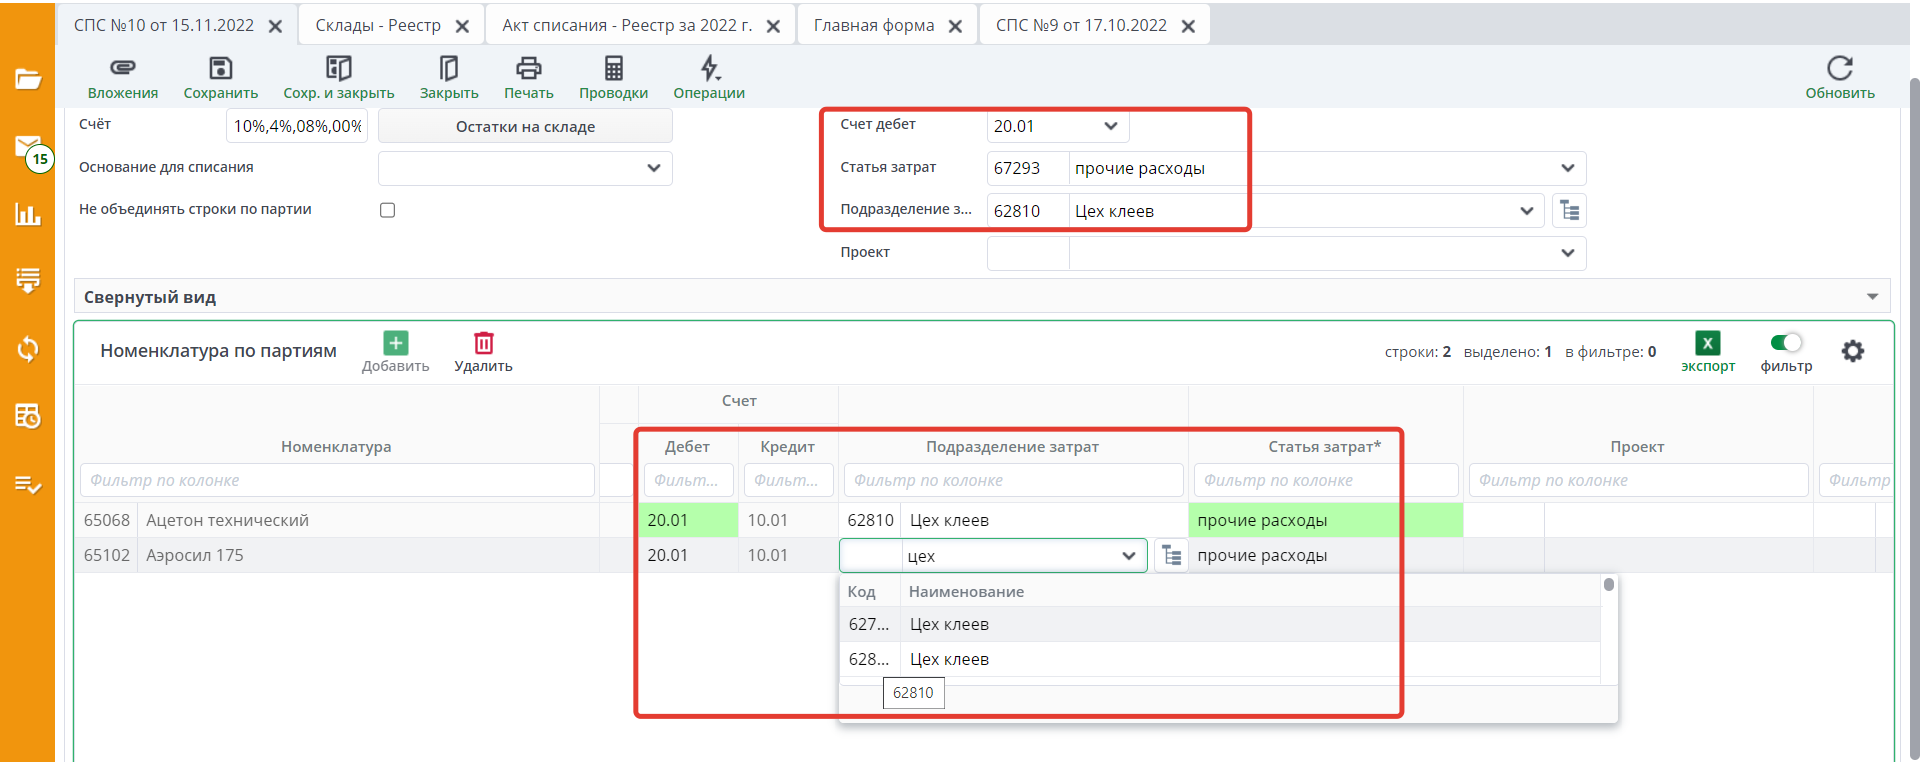This screenshot has height=762, width=1920.
Task: Click the Сохранить save icon
Action: click(x=220, y=68)
